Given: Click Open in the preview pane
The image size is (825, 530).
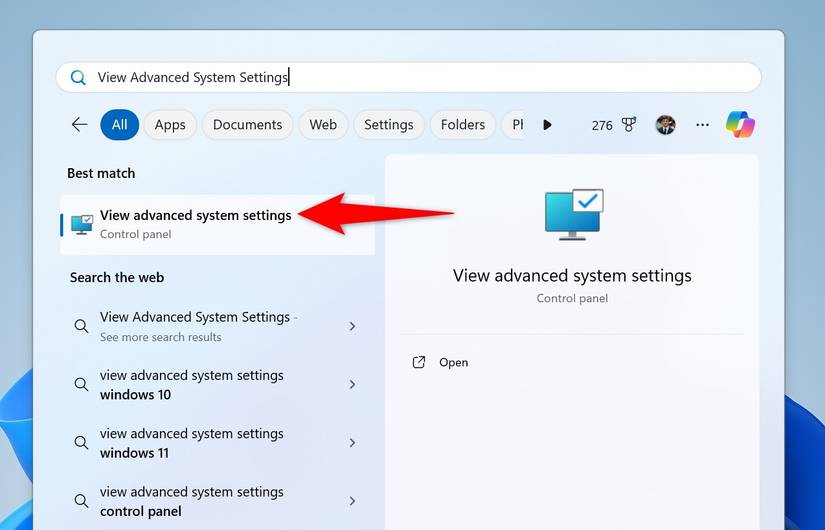Looking at the screenshot, I should coord(453,362).
